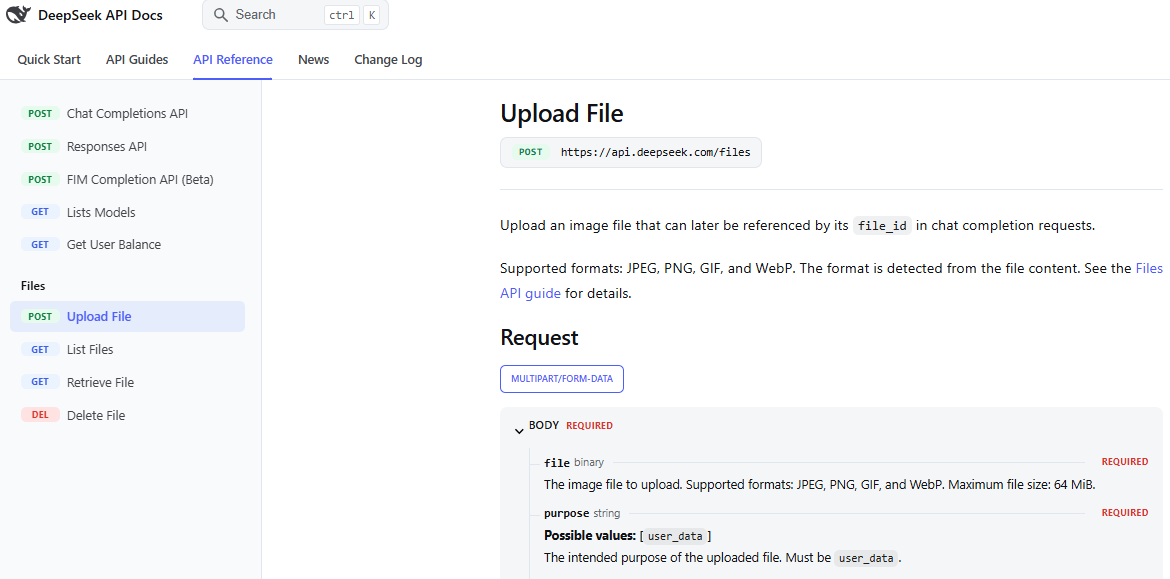Click the Files section heading in sidebar
1170x579 pixels.
[x=33, y=286]
